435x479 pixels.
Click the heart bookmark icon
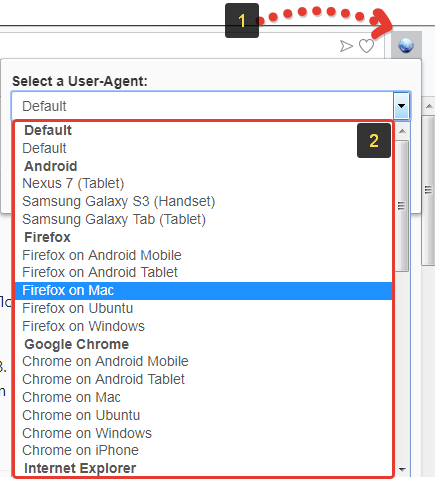click(x=366, y=46)
